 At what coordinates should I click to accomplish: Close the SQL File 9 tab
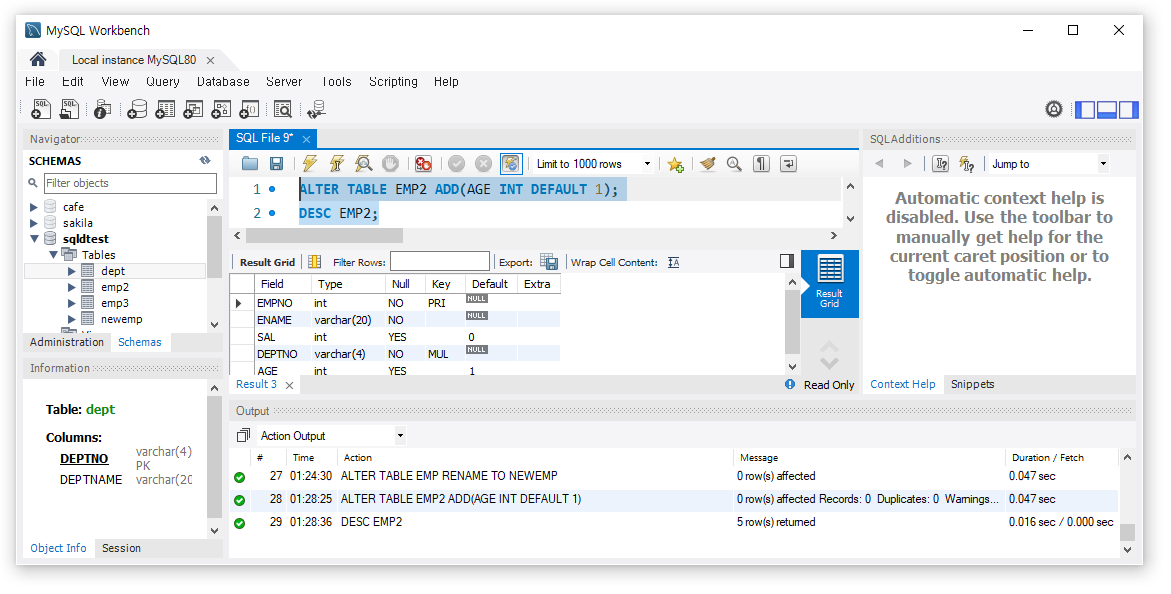pyautogui.click(x=306, y=139)
